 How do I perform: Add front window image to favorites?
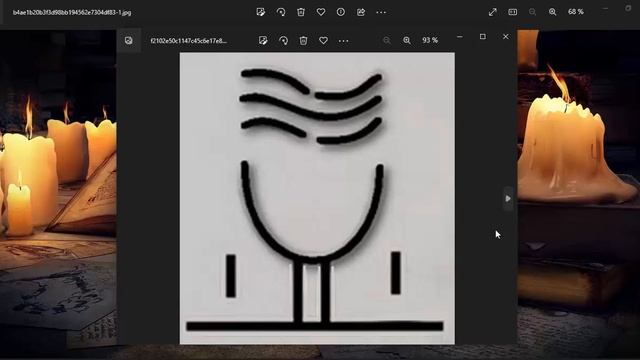[x=323, y=40]
